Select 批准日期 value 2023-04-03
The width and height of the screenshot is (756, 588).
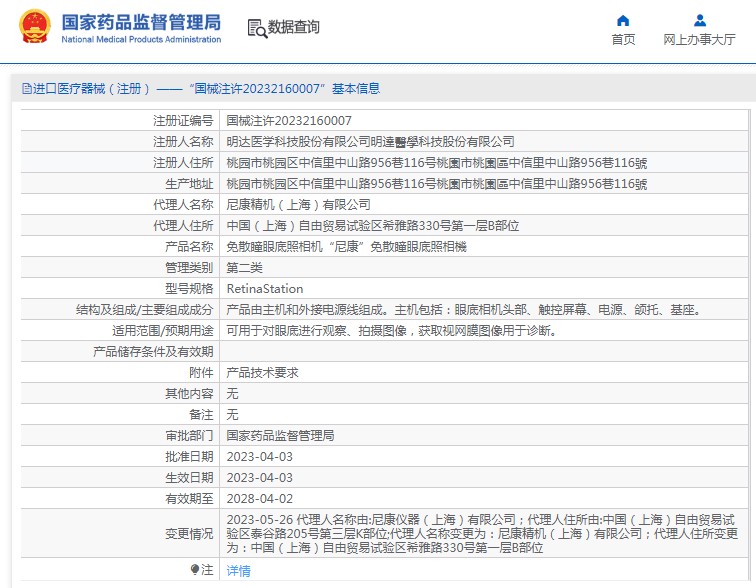259,457
